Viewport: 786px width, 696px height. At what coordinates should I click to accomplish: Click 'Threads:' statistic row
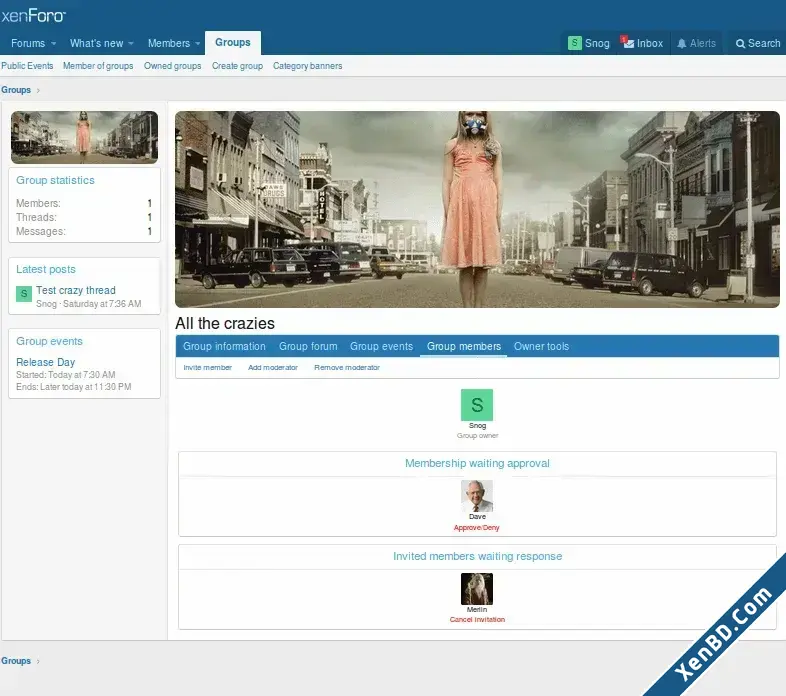pyautogui.click(x=84, y=217)
